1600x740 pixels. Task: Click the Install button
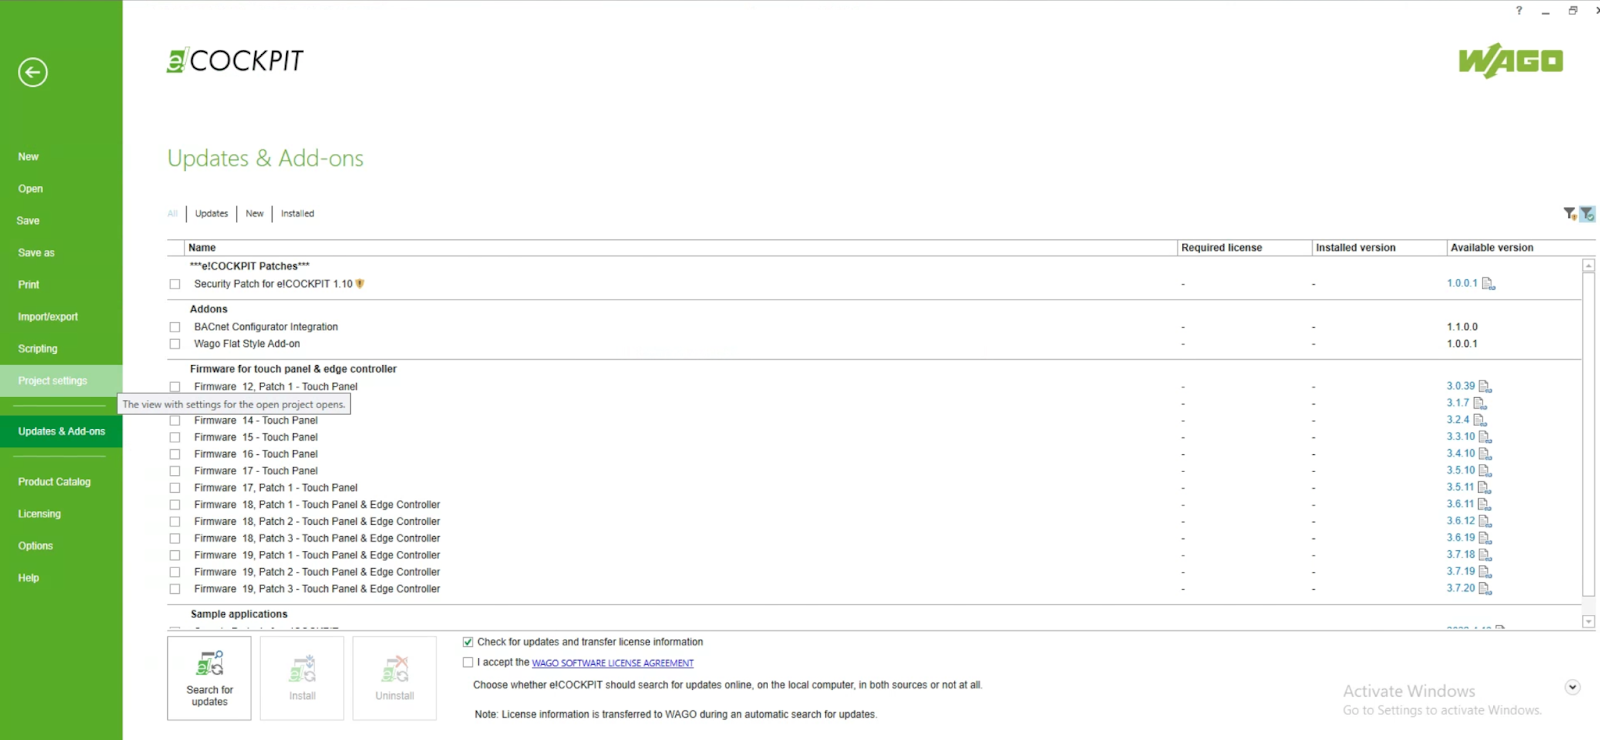302,678
